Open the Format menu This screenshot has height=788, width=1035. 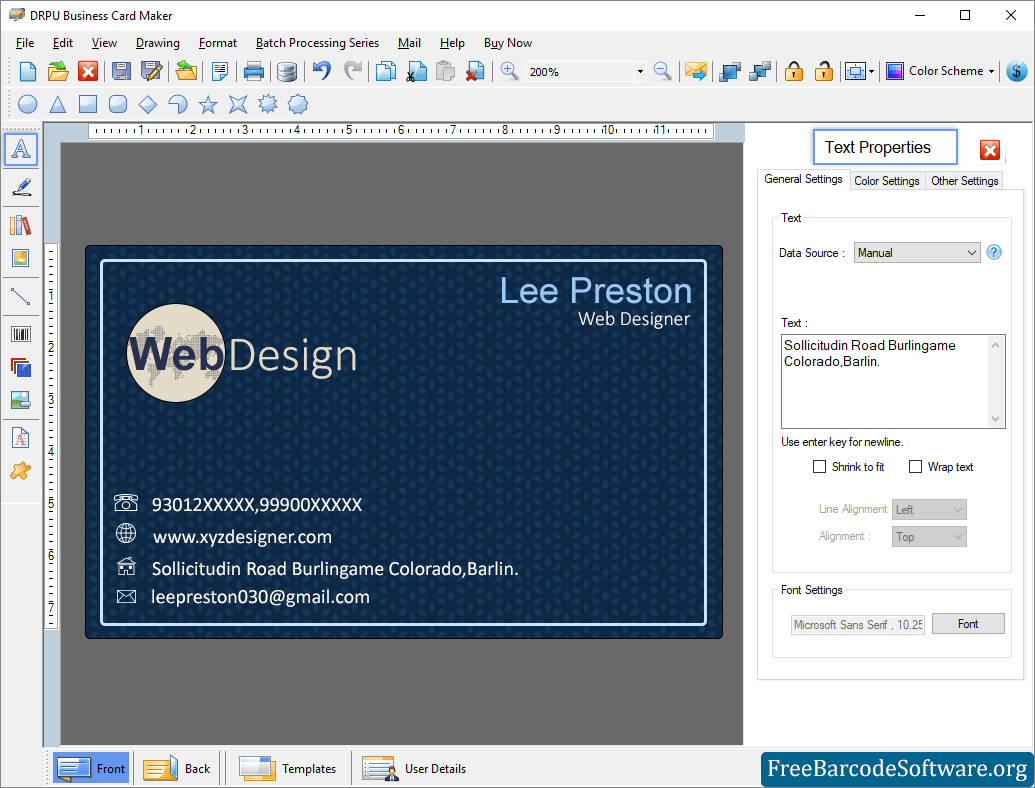(x=218, y=43)
